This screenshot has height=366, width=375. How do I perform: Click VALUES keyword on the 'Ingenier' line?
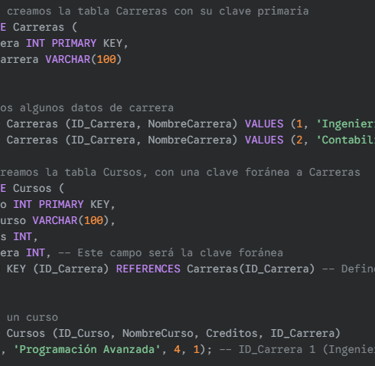tap(264, 124)
